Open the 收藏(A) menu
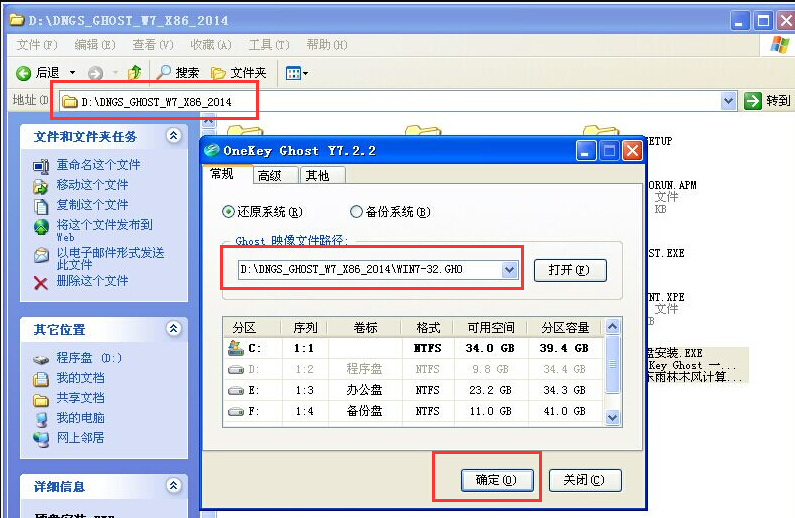The image size is (795, 518). point(211,45)
